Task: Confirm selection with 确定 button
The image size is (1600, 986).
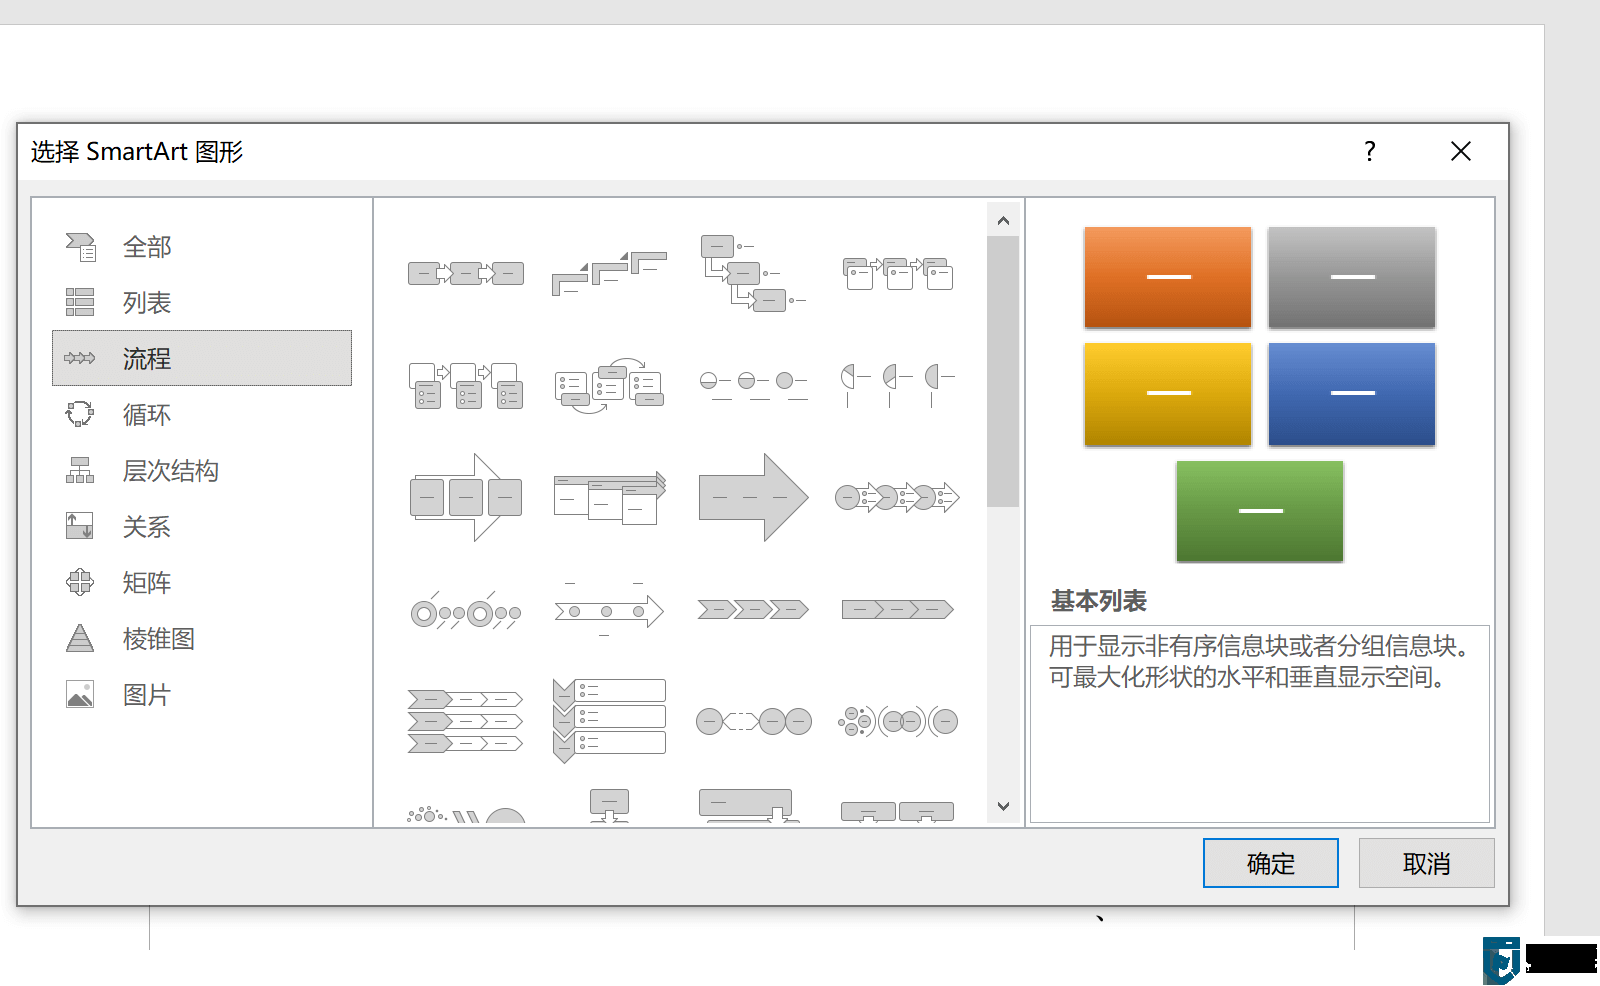Action: [x=1271, y=863]
